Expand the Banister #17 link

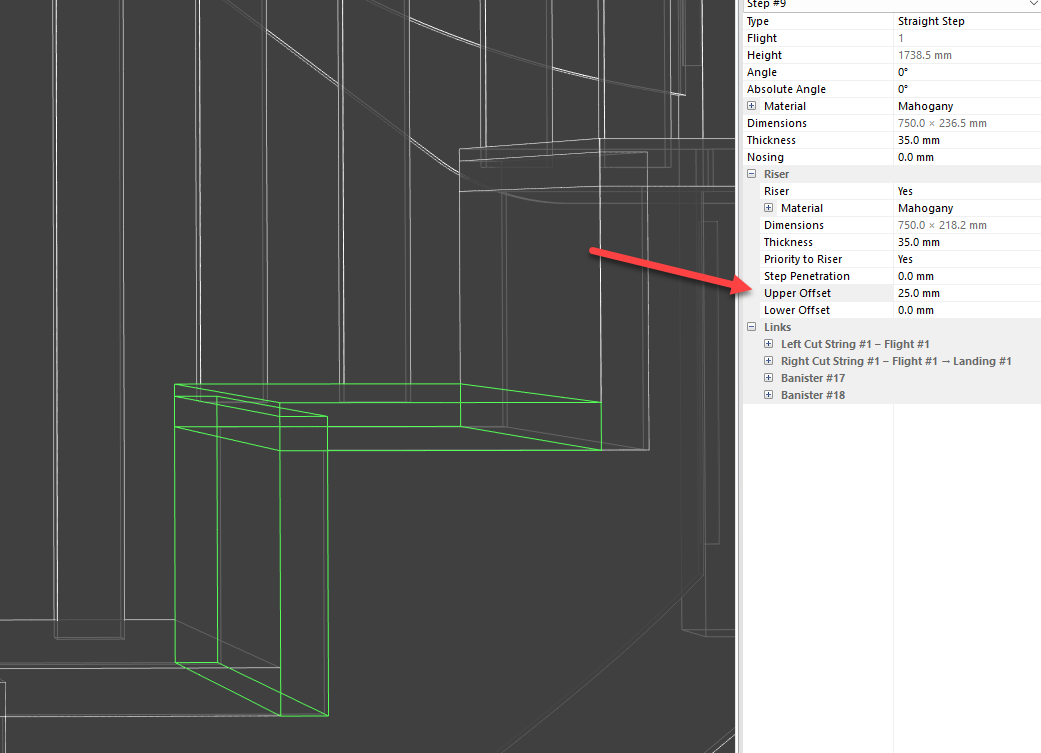(x=769, y=378)
